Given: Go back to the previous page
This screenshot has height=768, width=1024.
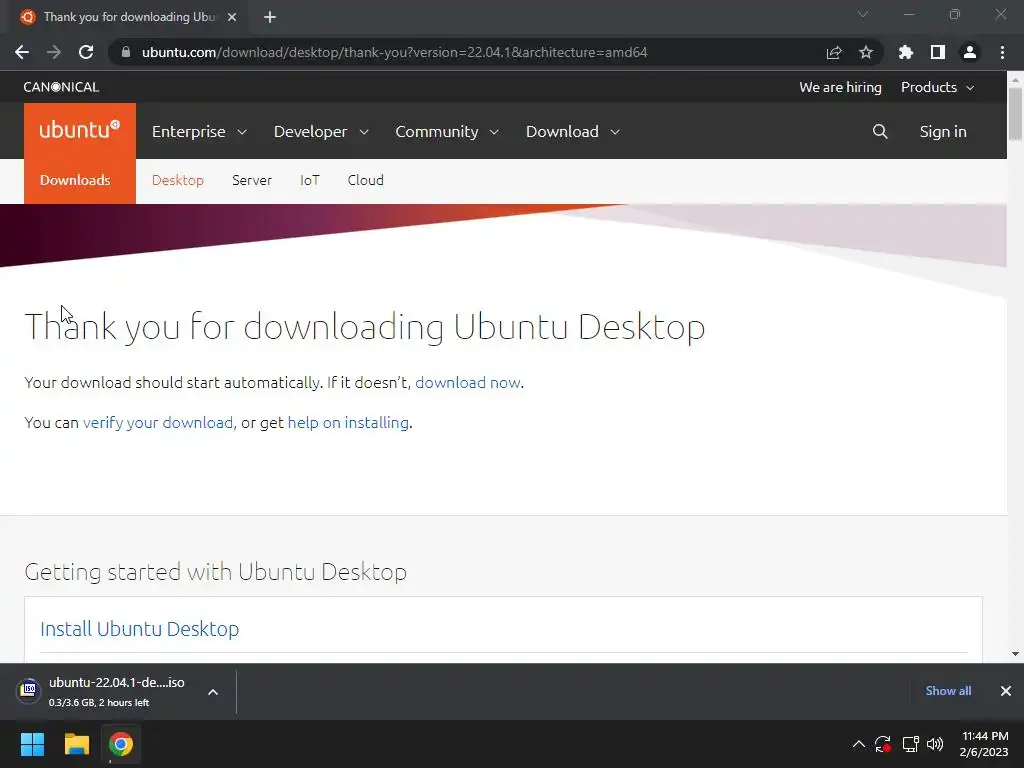Looking at the screenshot, I should point(22,52).
